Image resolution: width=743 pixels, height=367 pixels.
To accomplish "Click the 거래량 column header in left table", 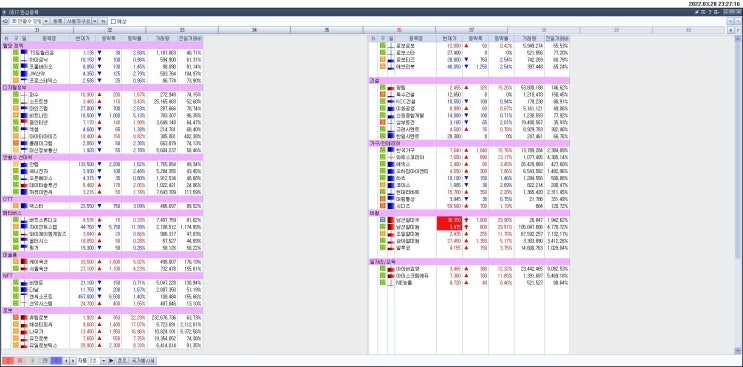I will (x=163, y=38).
